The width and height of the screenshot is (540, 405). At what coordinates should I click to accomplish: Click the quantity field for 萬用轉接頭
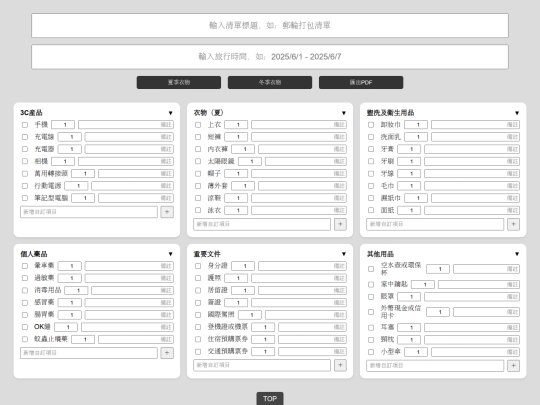(83, 174)
